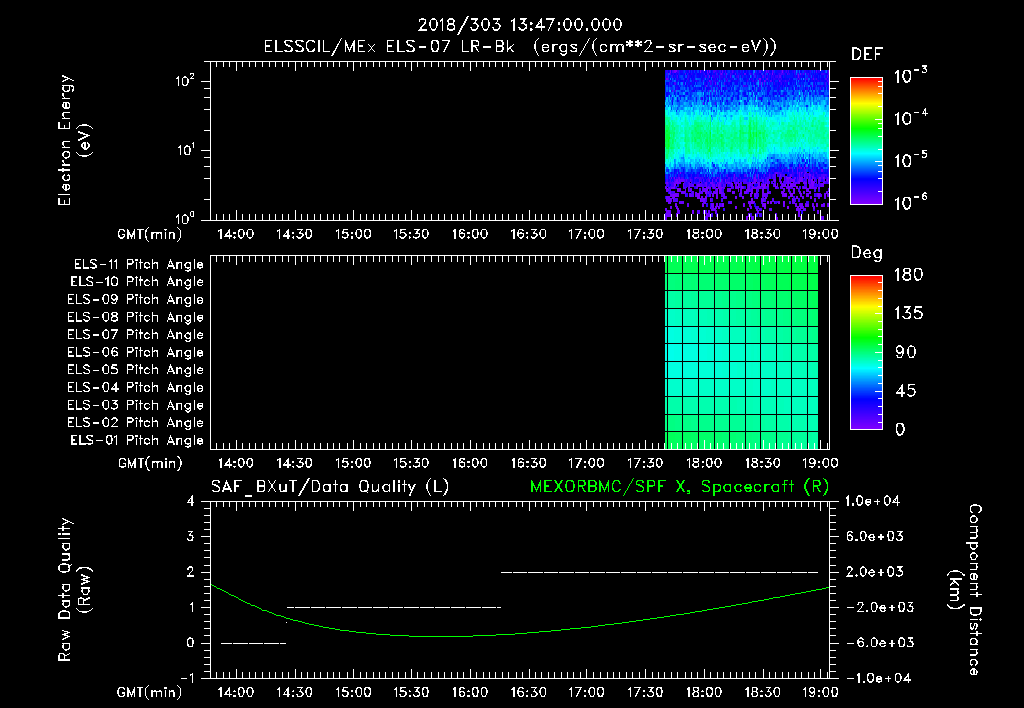Click the 180 label on the Deg scale
This screenshot has width=1024, height=708.
(908, 275)
